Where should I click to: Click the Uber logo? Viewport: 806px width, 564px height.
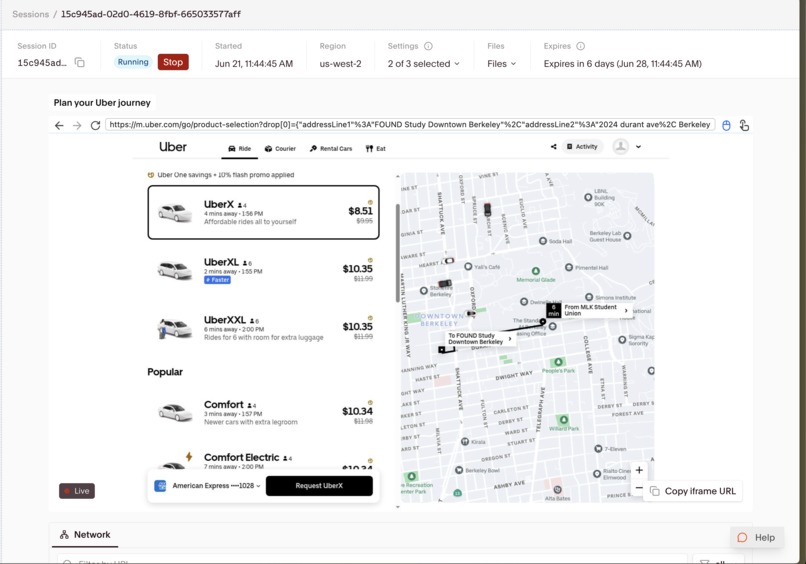tap(173, 147)
